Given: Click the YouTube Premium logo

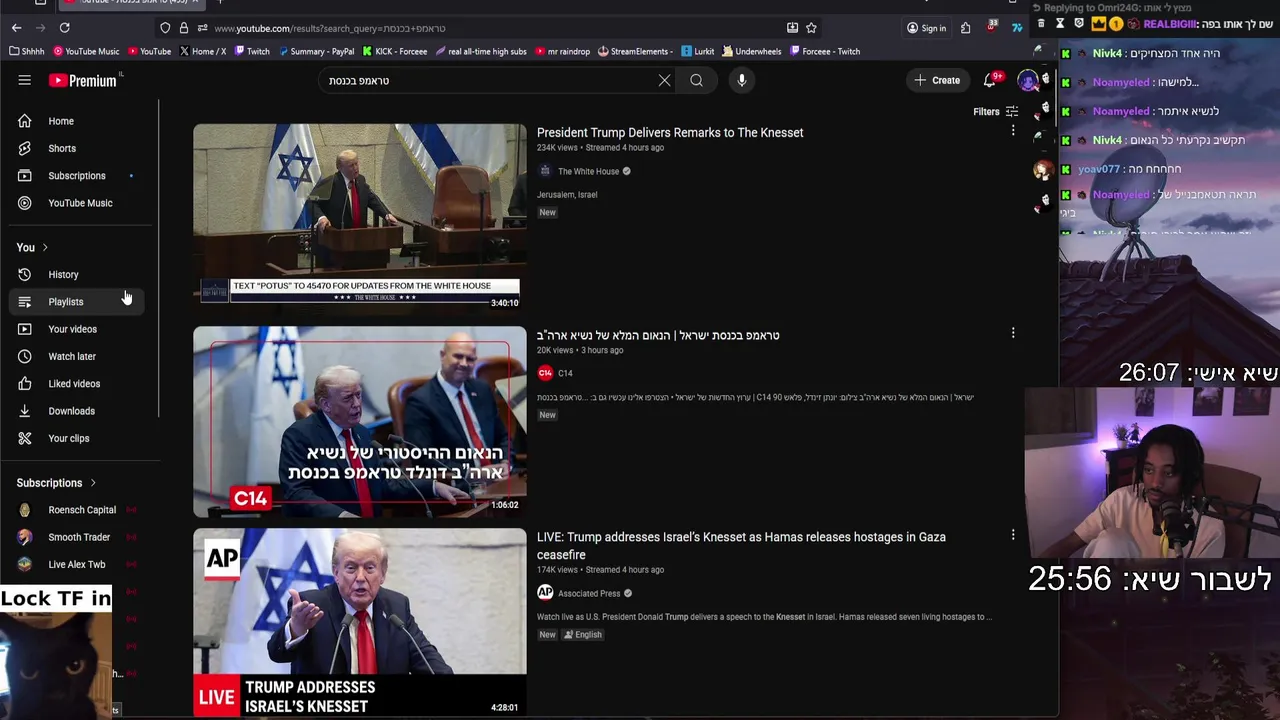Looking at the screenshot, I should tap(85, 80).
